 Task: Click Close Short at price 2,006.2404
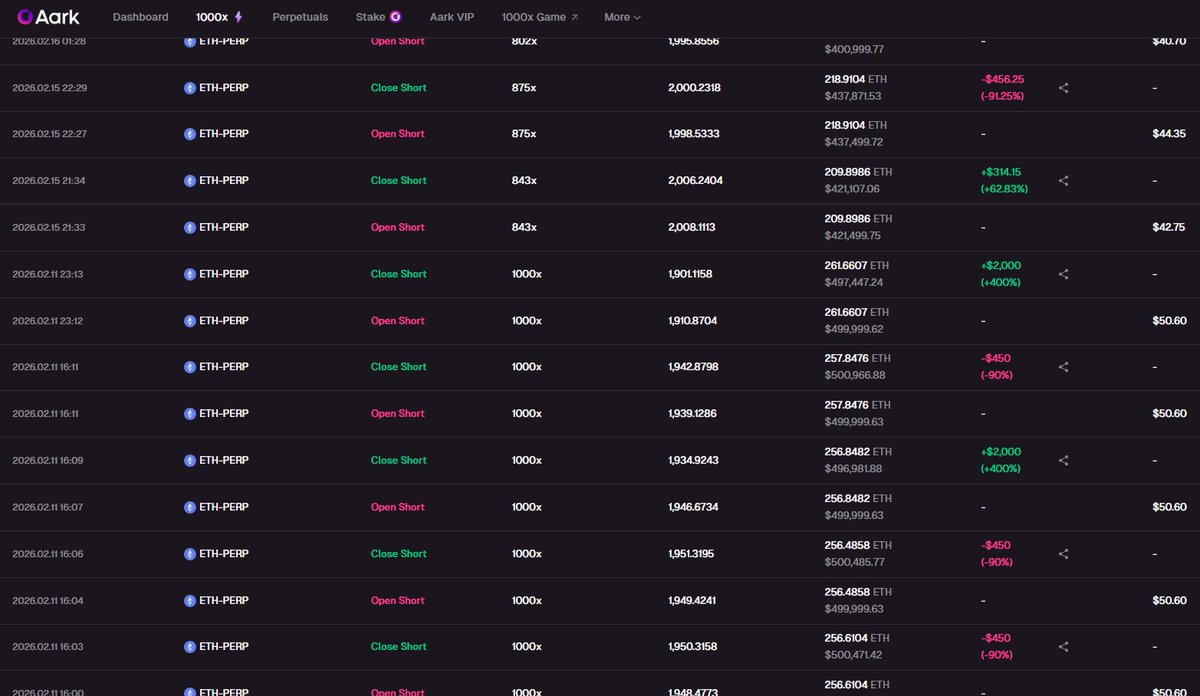coord(398,181)
